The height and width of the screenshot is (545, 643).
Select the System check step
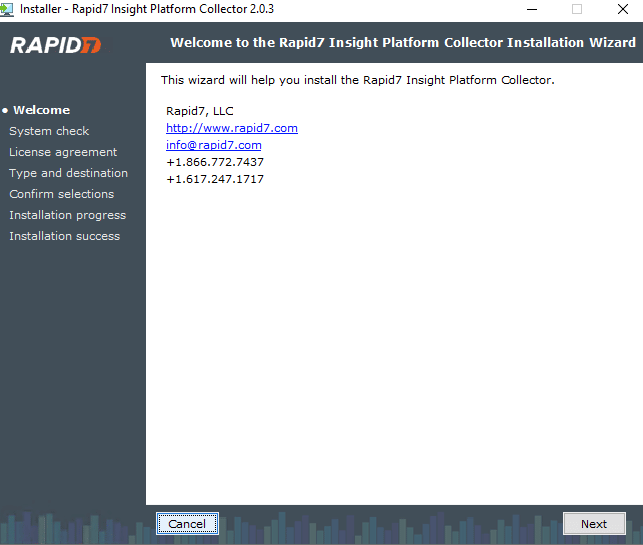tap(49, 131)
